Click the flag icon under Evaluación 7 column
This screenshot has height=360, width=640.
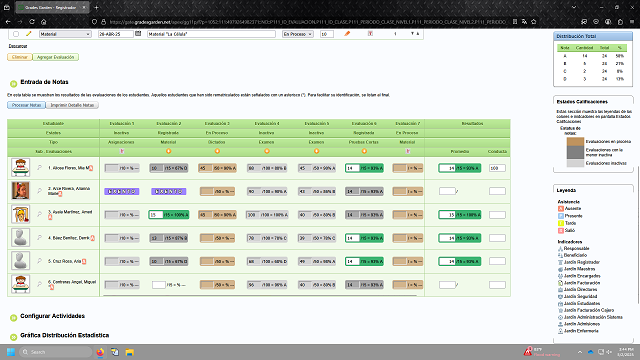click(407, 151)
